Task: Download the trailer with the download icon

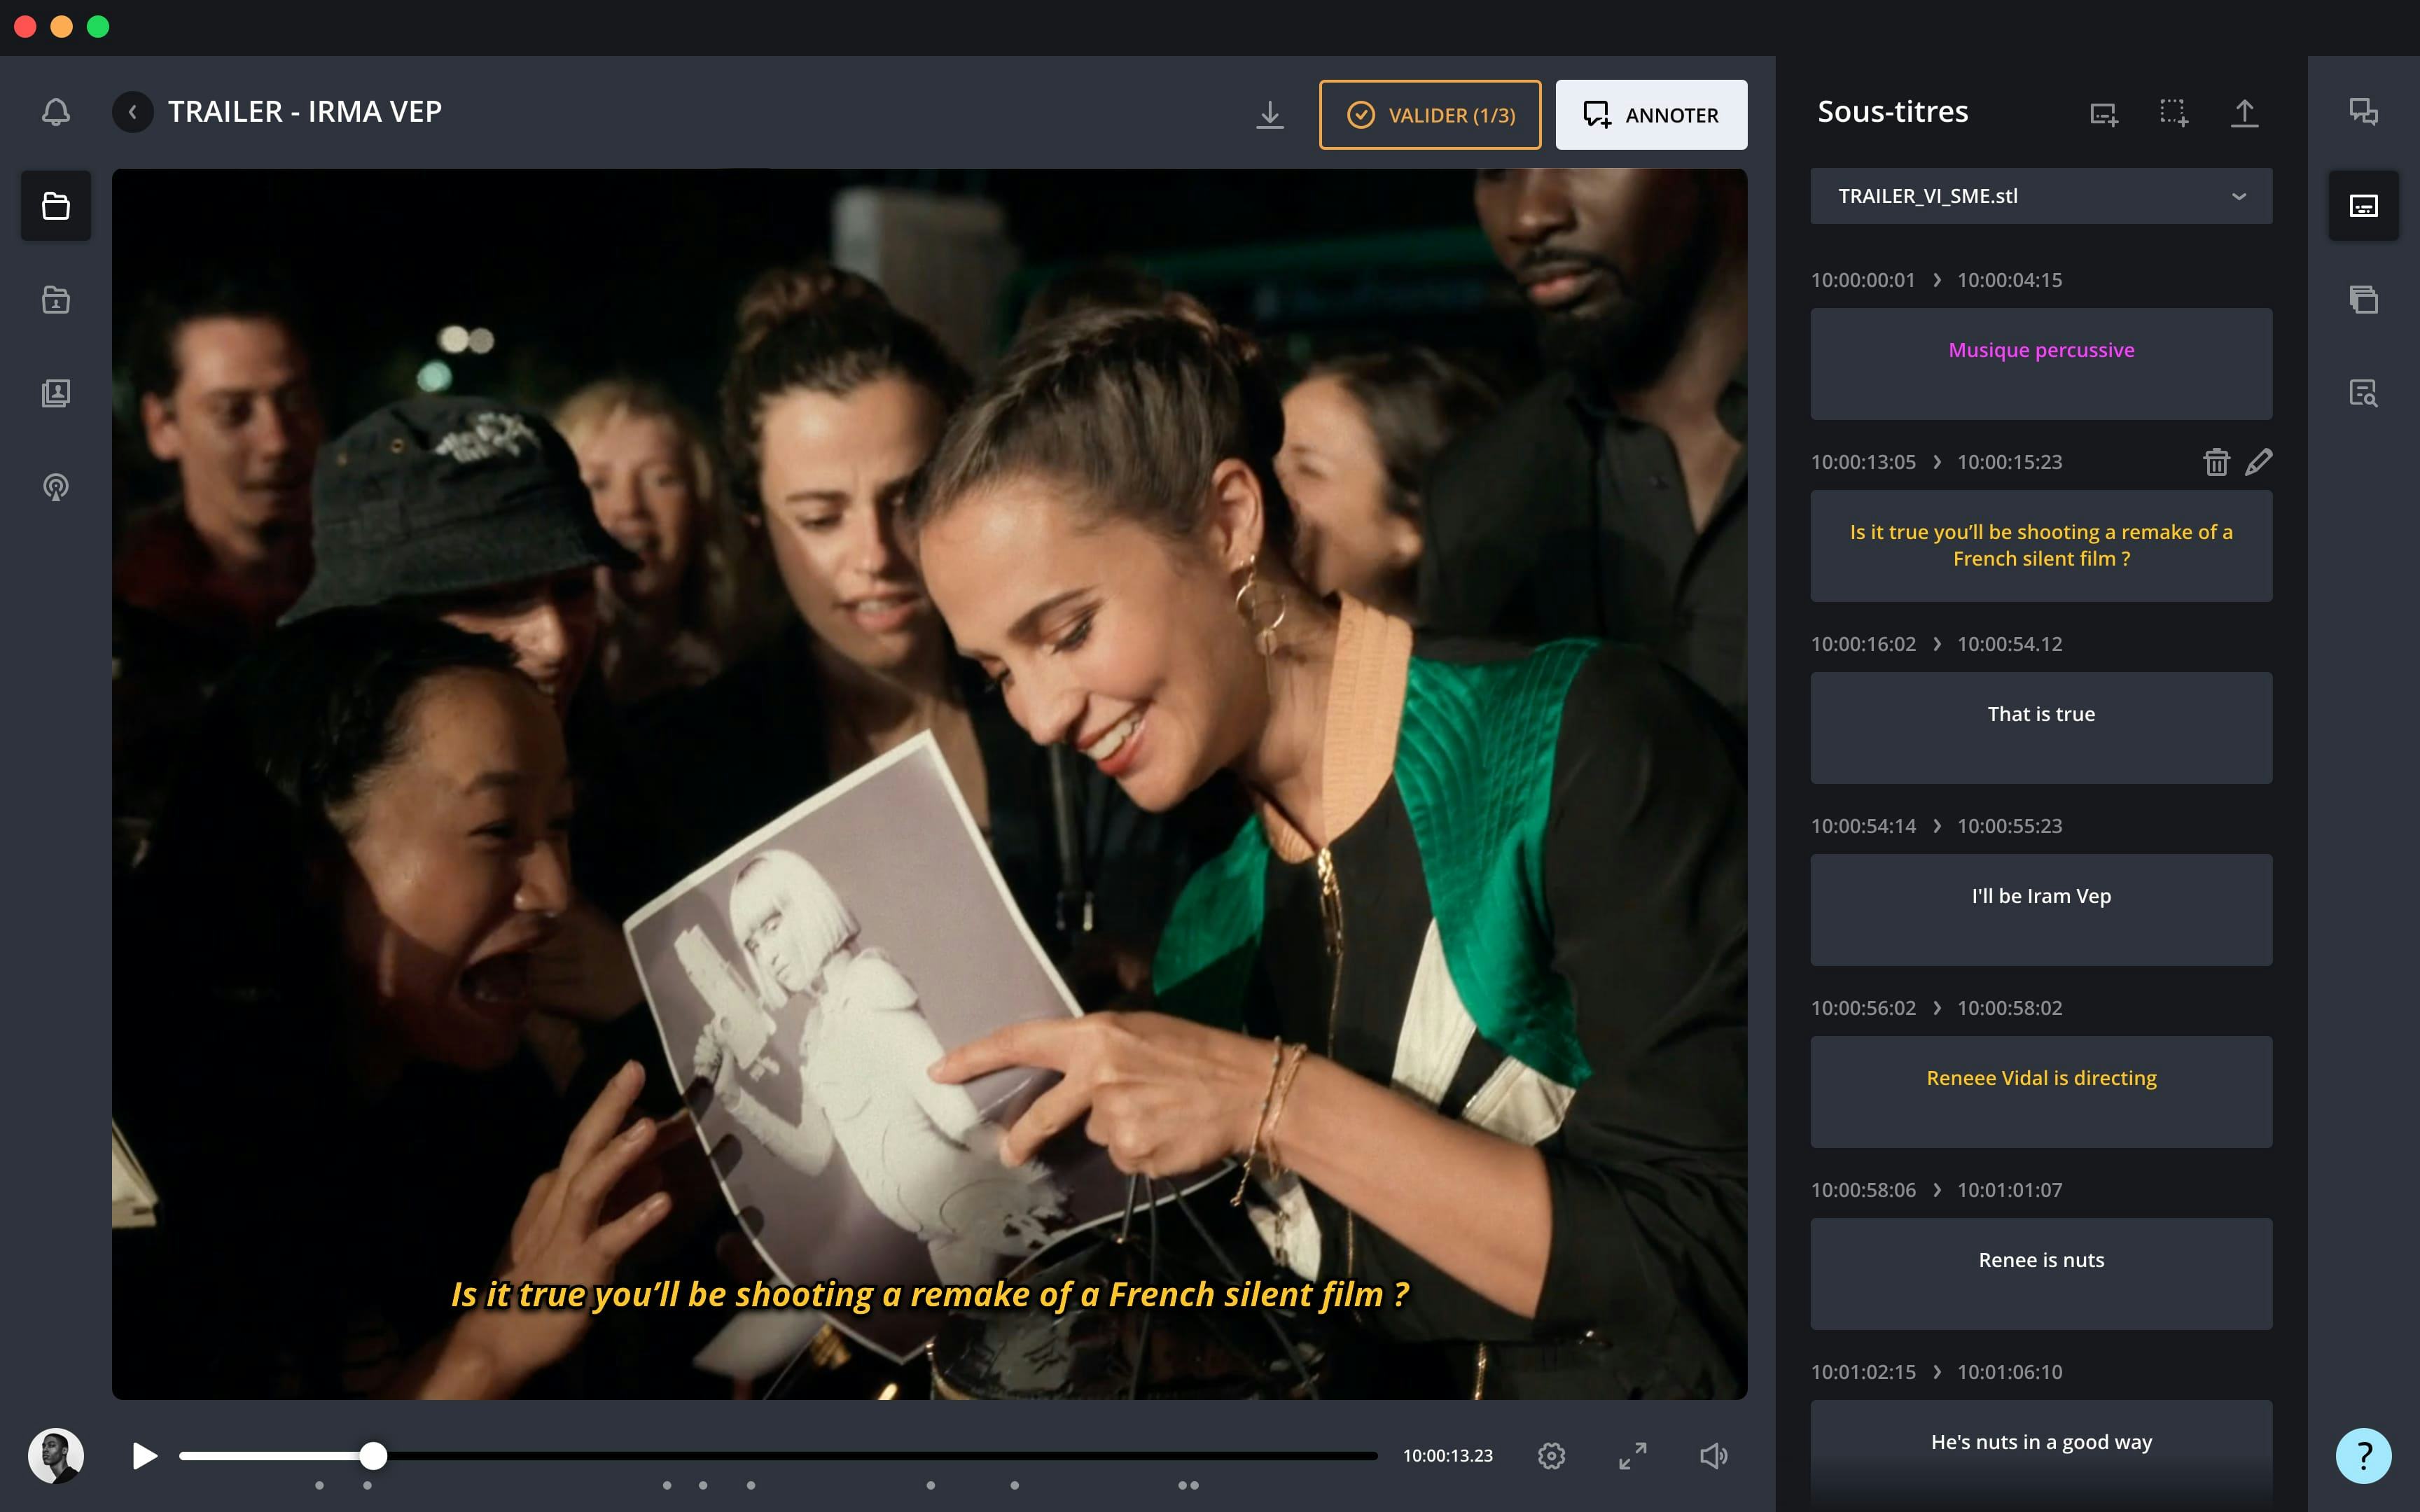Action: pyautogui.click(x=1269, y=115)
